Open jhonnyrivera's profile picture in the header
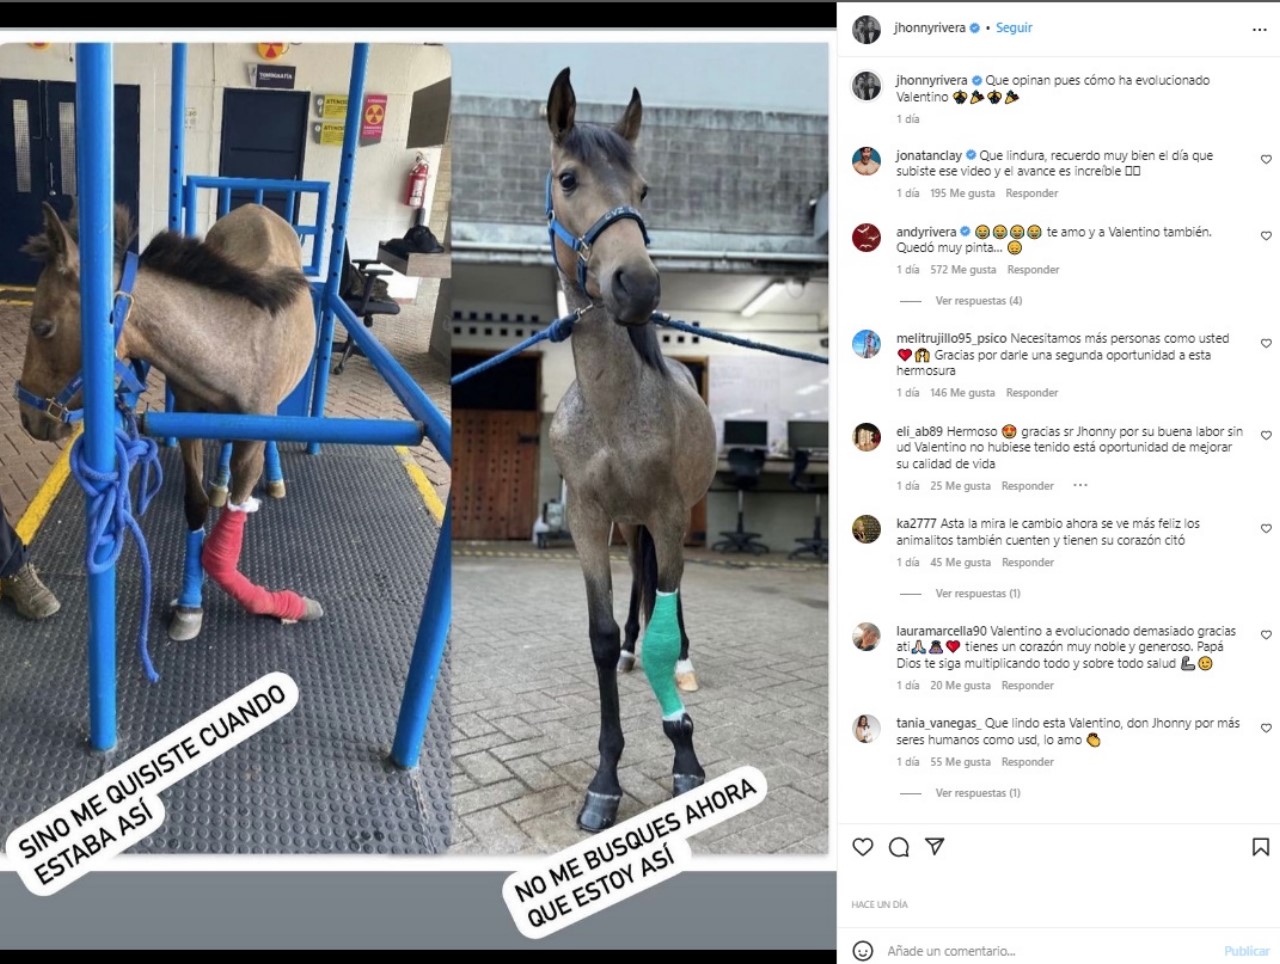1280x964 pixels. point(866,29)
